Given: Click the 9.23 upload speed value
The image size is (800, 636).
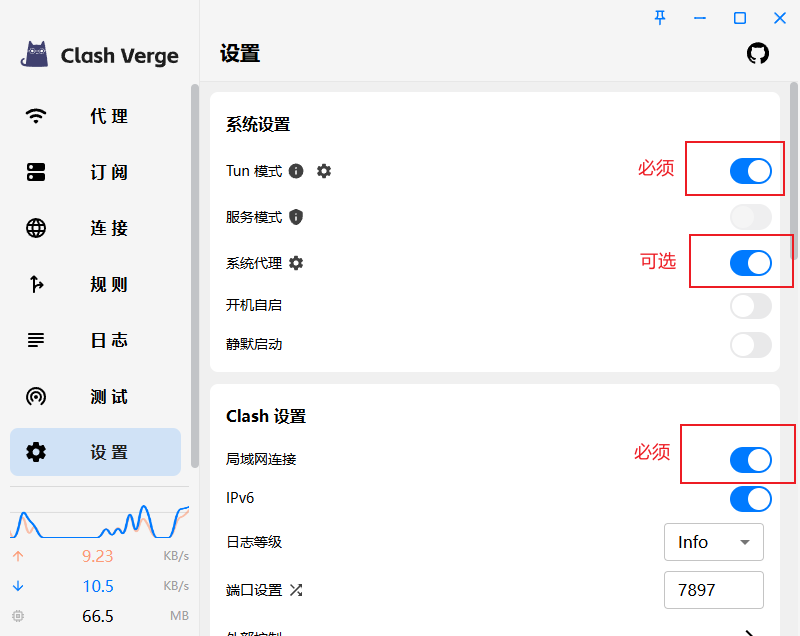Looking at the screenshot, I should (x=97, y=556).
